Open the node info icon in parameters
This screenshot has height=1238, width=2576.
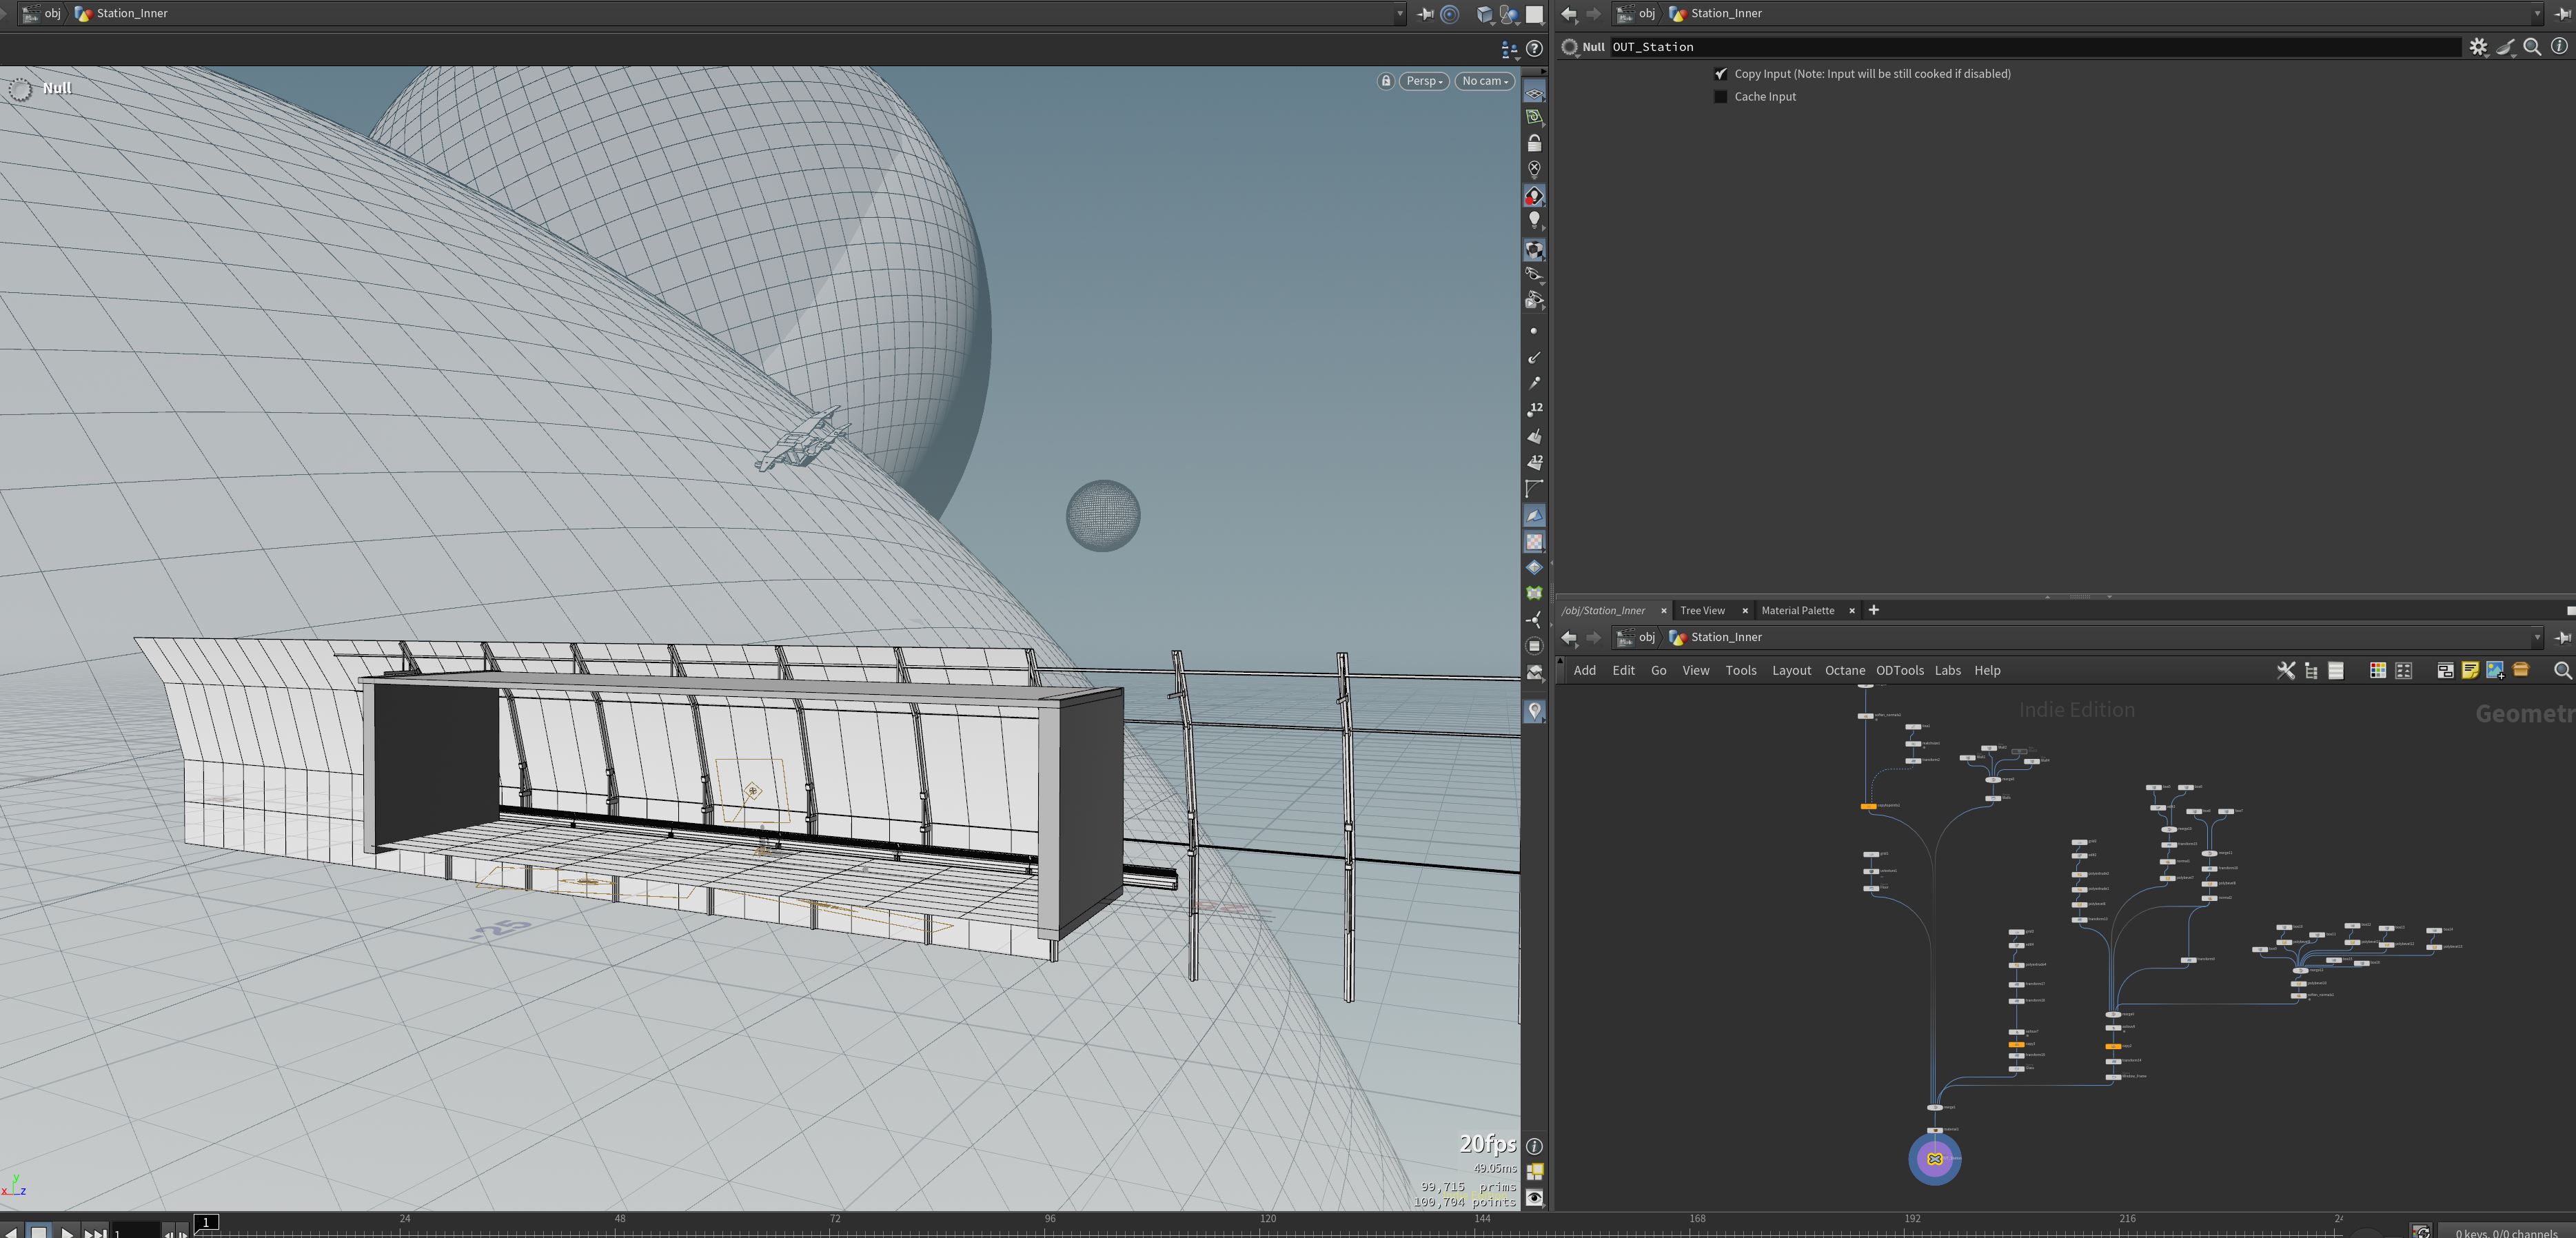(x=2559, y=47)
